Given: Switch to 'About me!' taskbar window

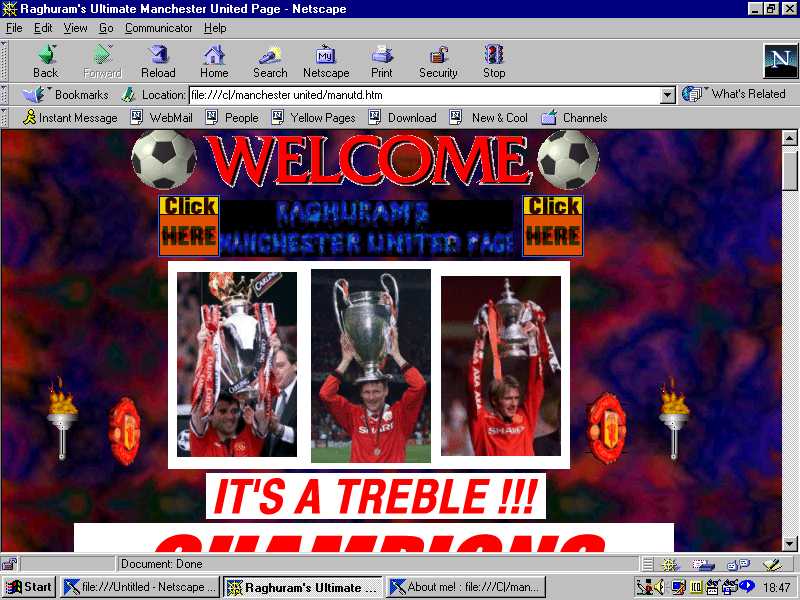Looking at the screenshot, I should pos(465,588).
